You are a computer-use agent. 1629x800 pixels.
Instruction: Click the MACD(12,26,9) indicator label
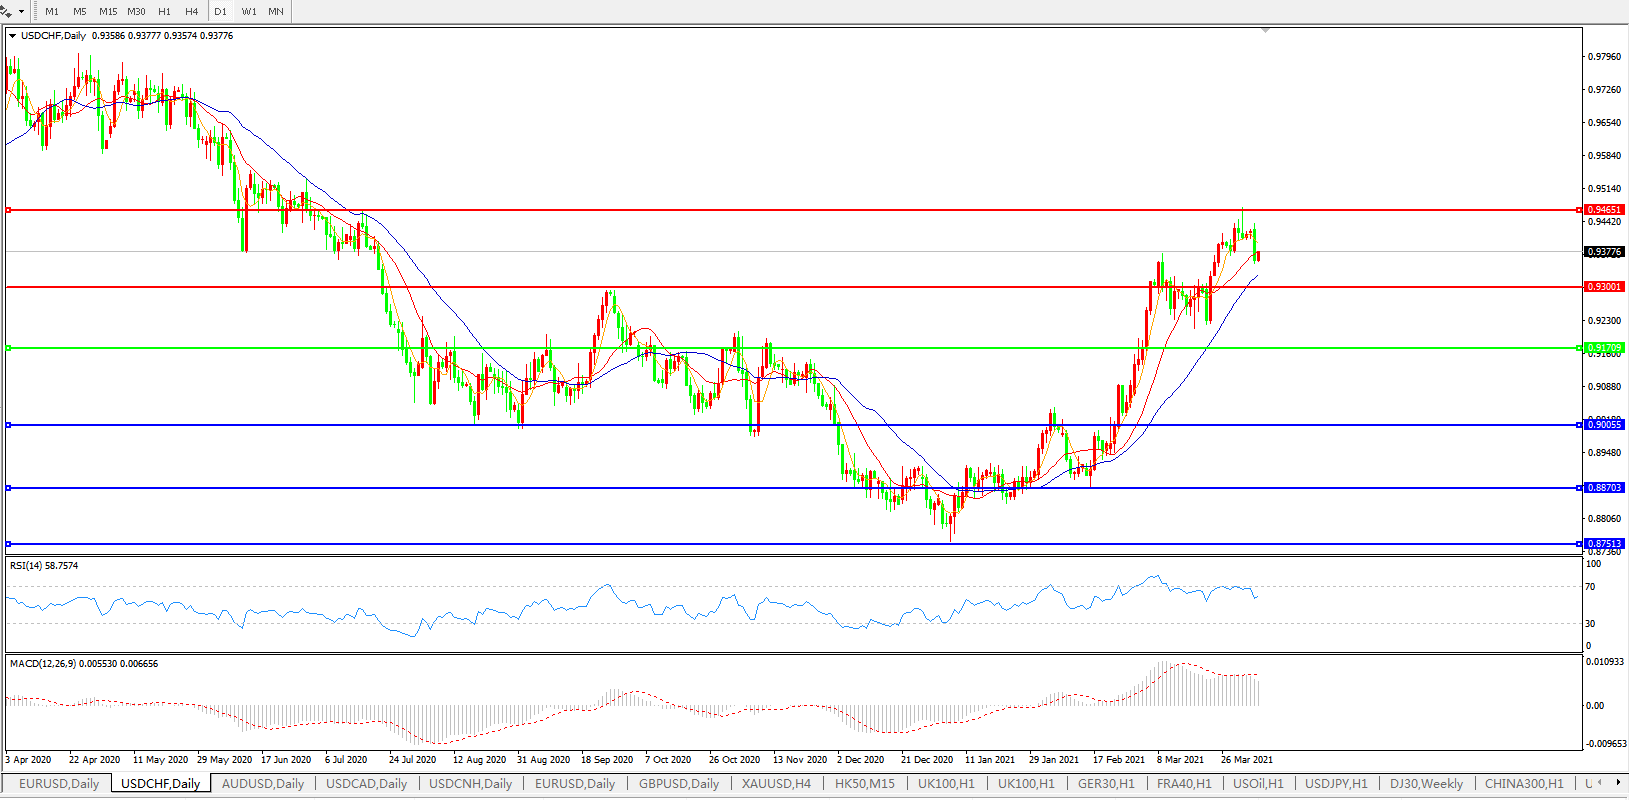[83, 664]
